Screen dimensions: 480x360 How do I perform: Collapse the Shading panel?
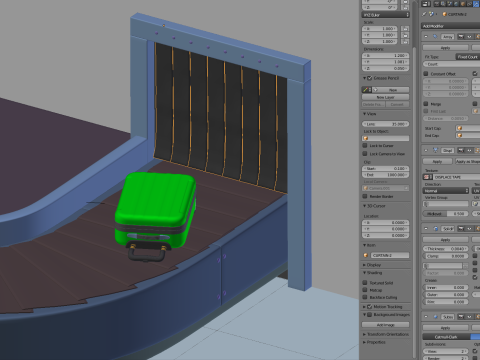point(364,273)
